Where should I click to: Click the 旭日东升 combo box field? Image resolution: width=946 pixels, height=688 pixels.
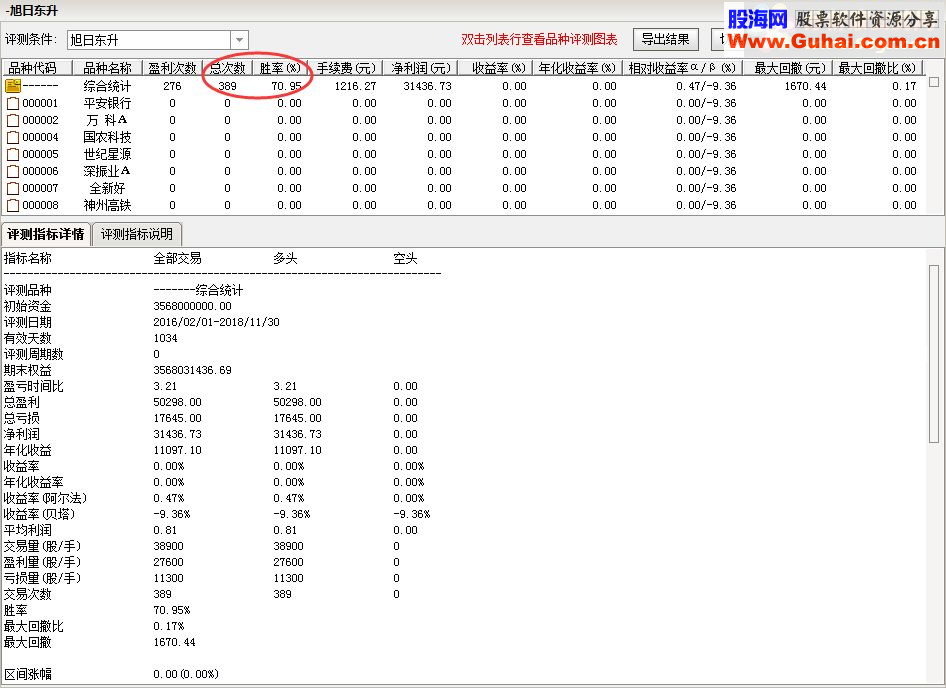point(157,40)
